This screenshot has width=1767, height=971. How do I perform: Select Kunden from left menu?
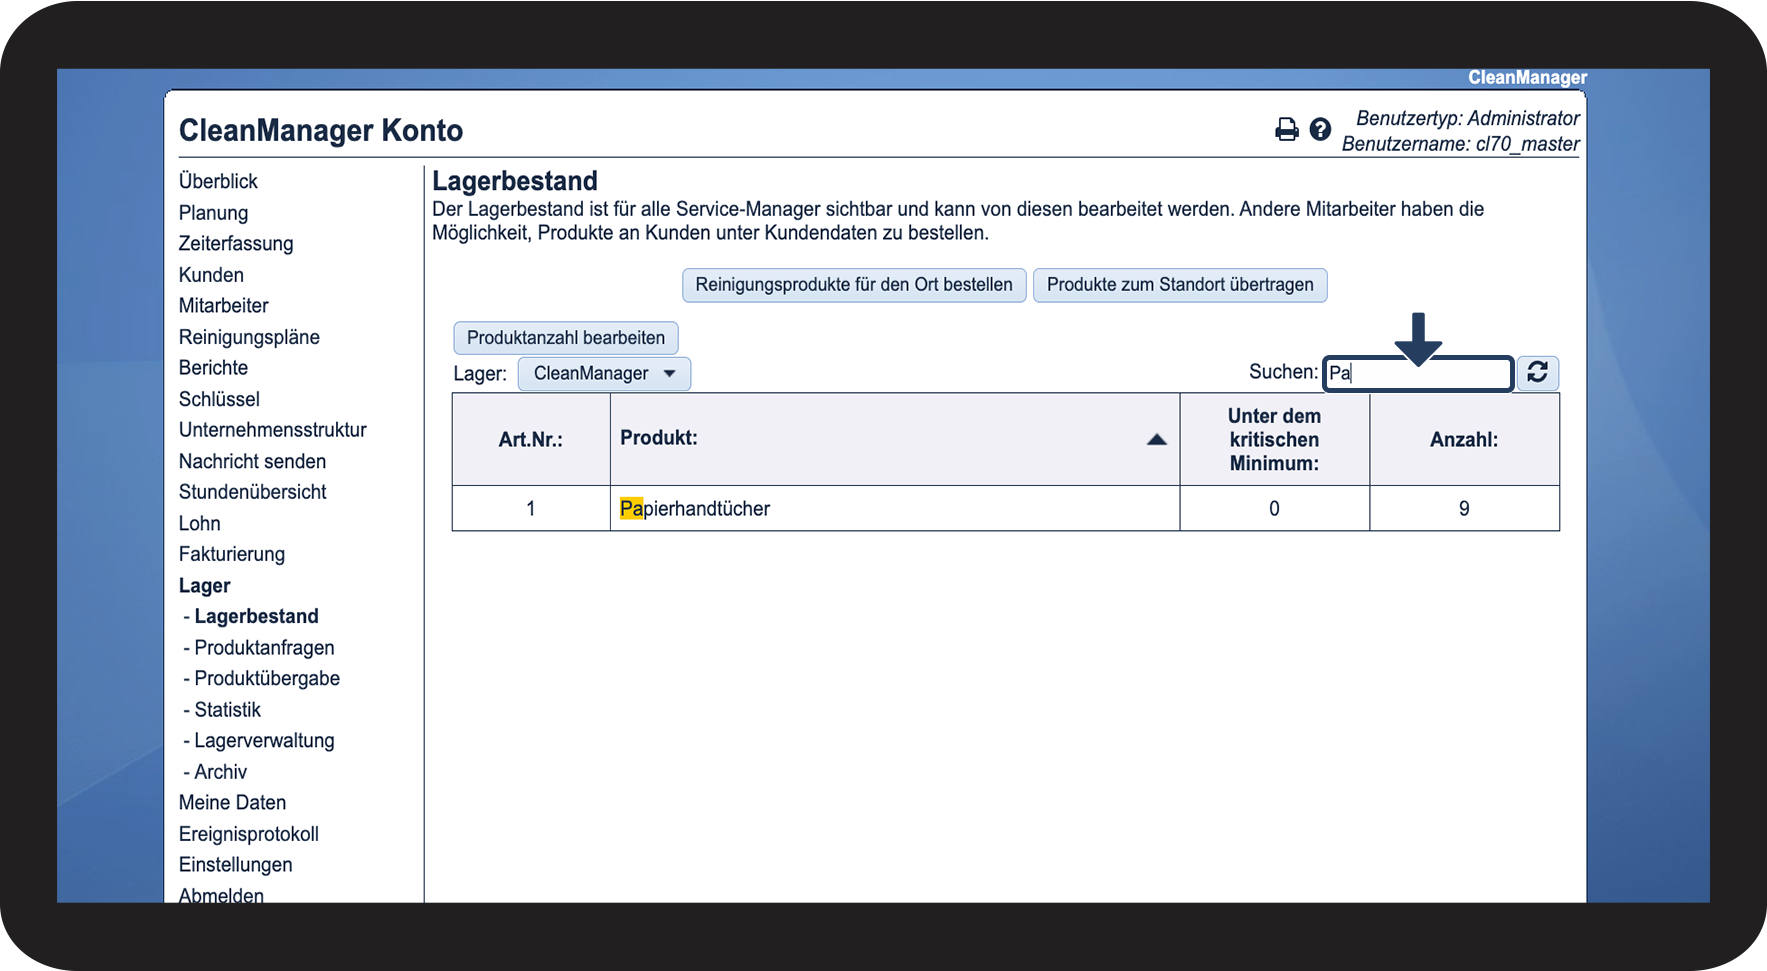tap(211, 275)
